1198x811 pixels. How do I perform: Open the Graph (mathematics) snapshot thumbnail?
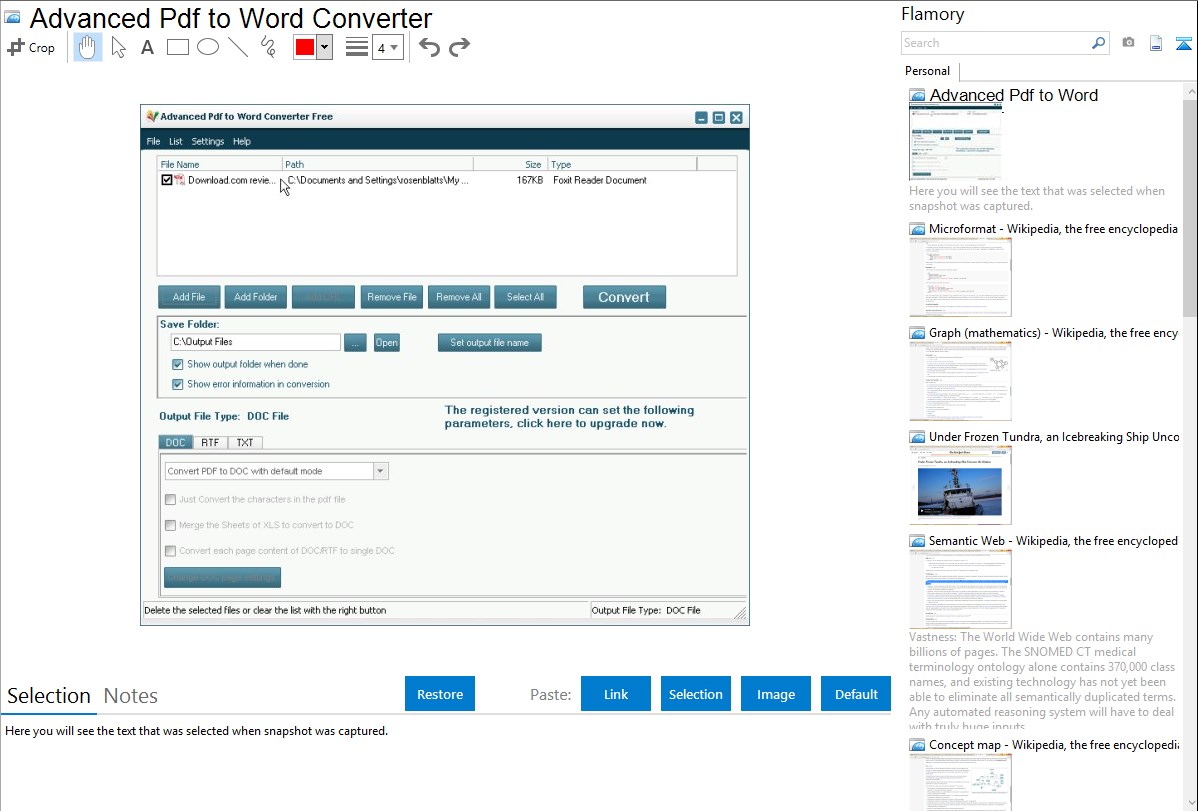(x=960, y=381)
